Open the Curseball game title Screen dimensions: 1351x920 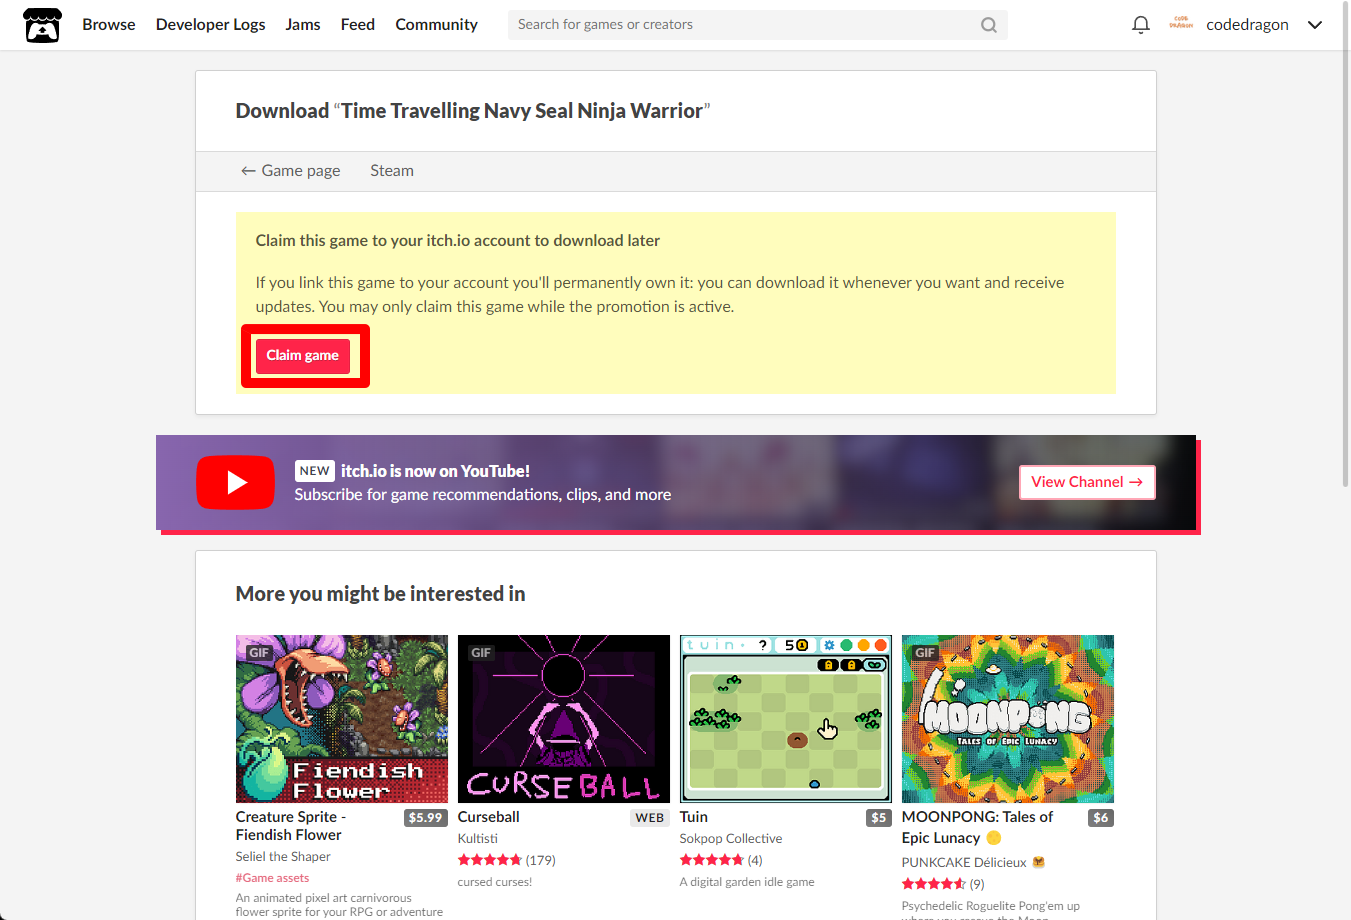coord(489,817)
